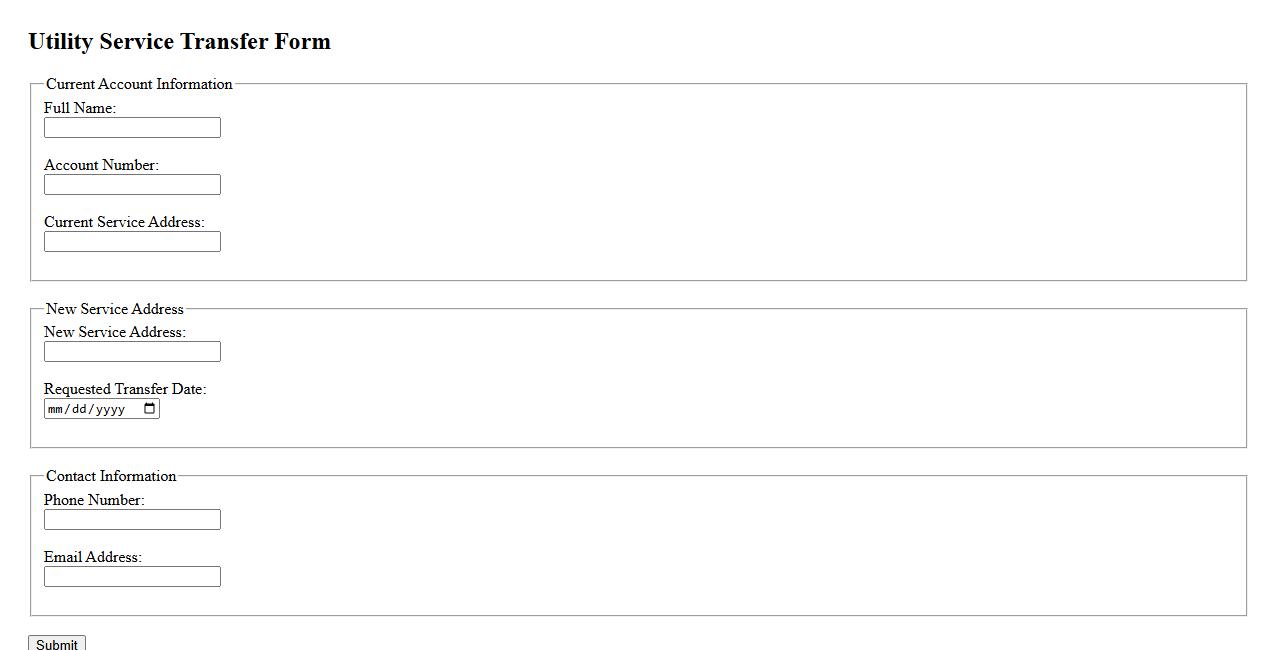Click the Email Address text field
Viewport: 1278px width, 650px height.
(x=132, y=577)
